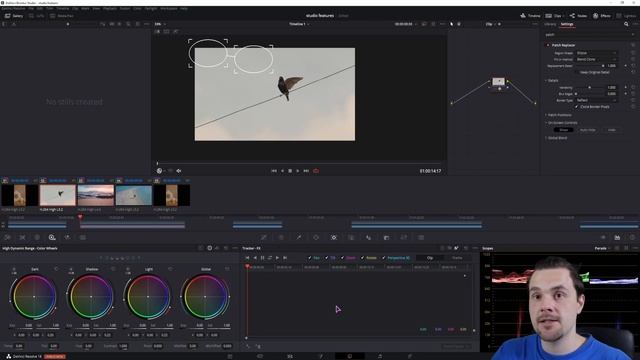Toggle the Perspective 3D tracking checkbox
Viewport: 640px width, 360px height.
click(x=384, y=258)
